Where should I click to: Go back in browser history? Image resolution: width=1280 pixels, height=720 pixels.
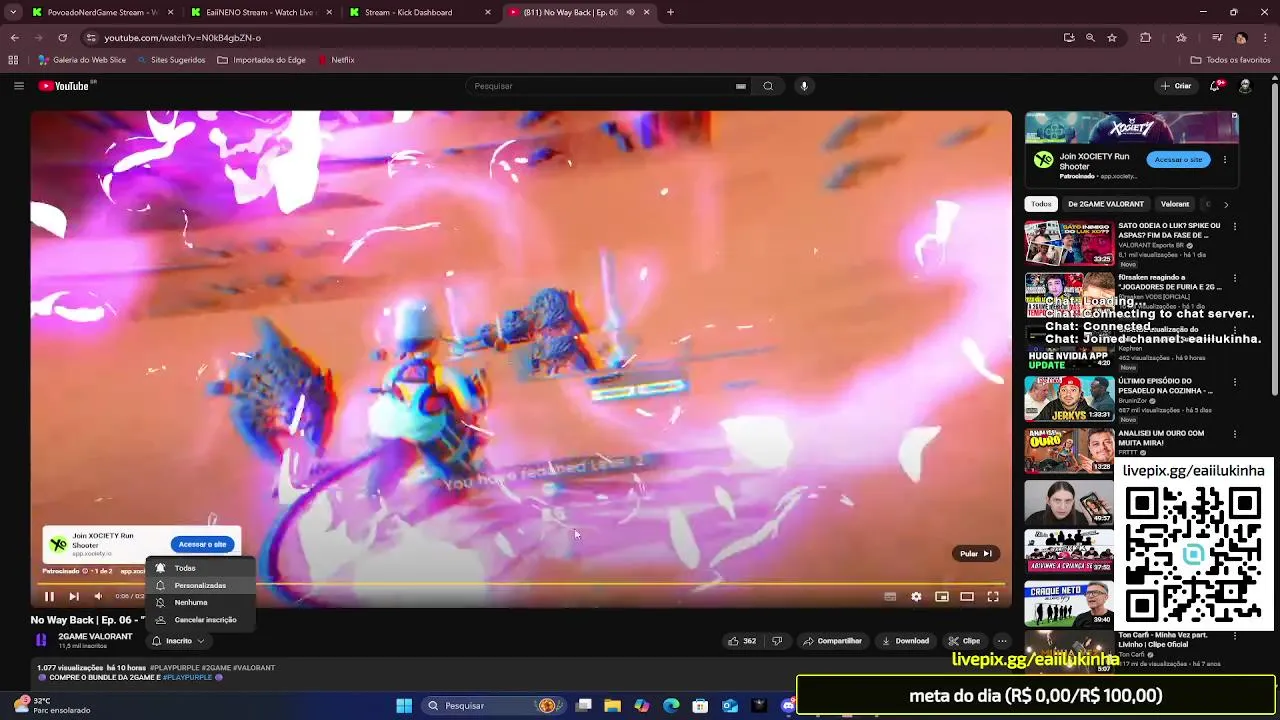[x=14, y=38]
